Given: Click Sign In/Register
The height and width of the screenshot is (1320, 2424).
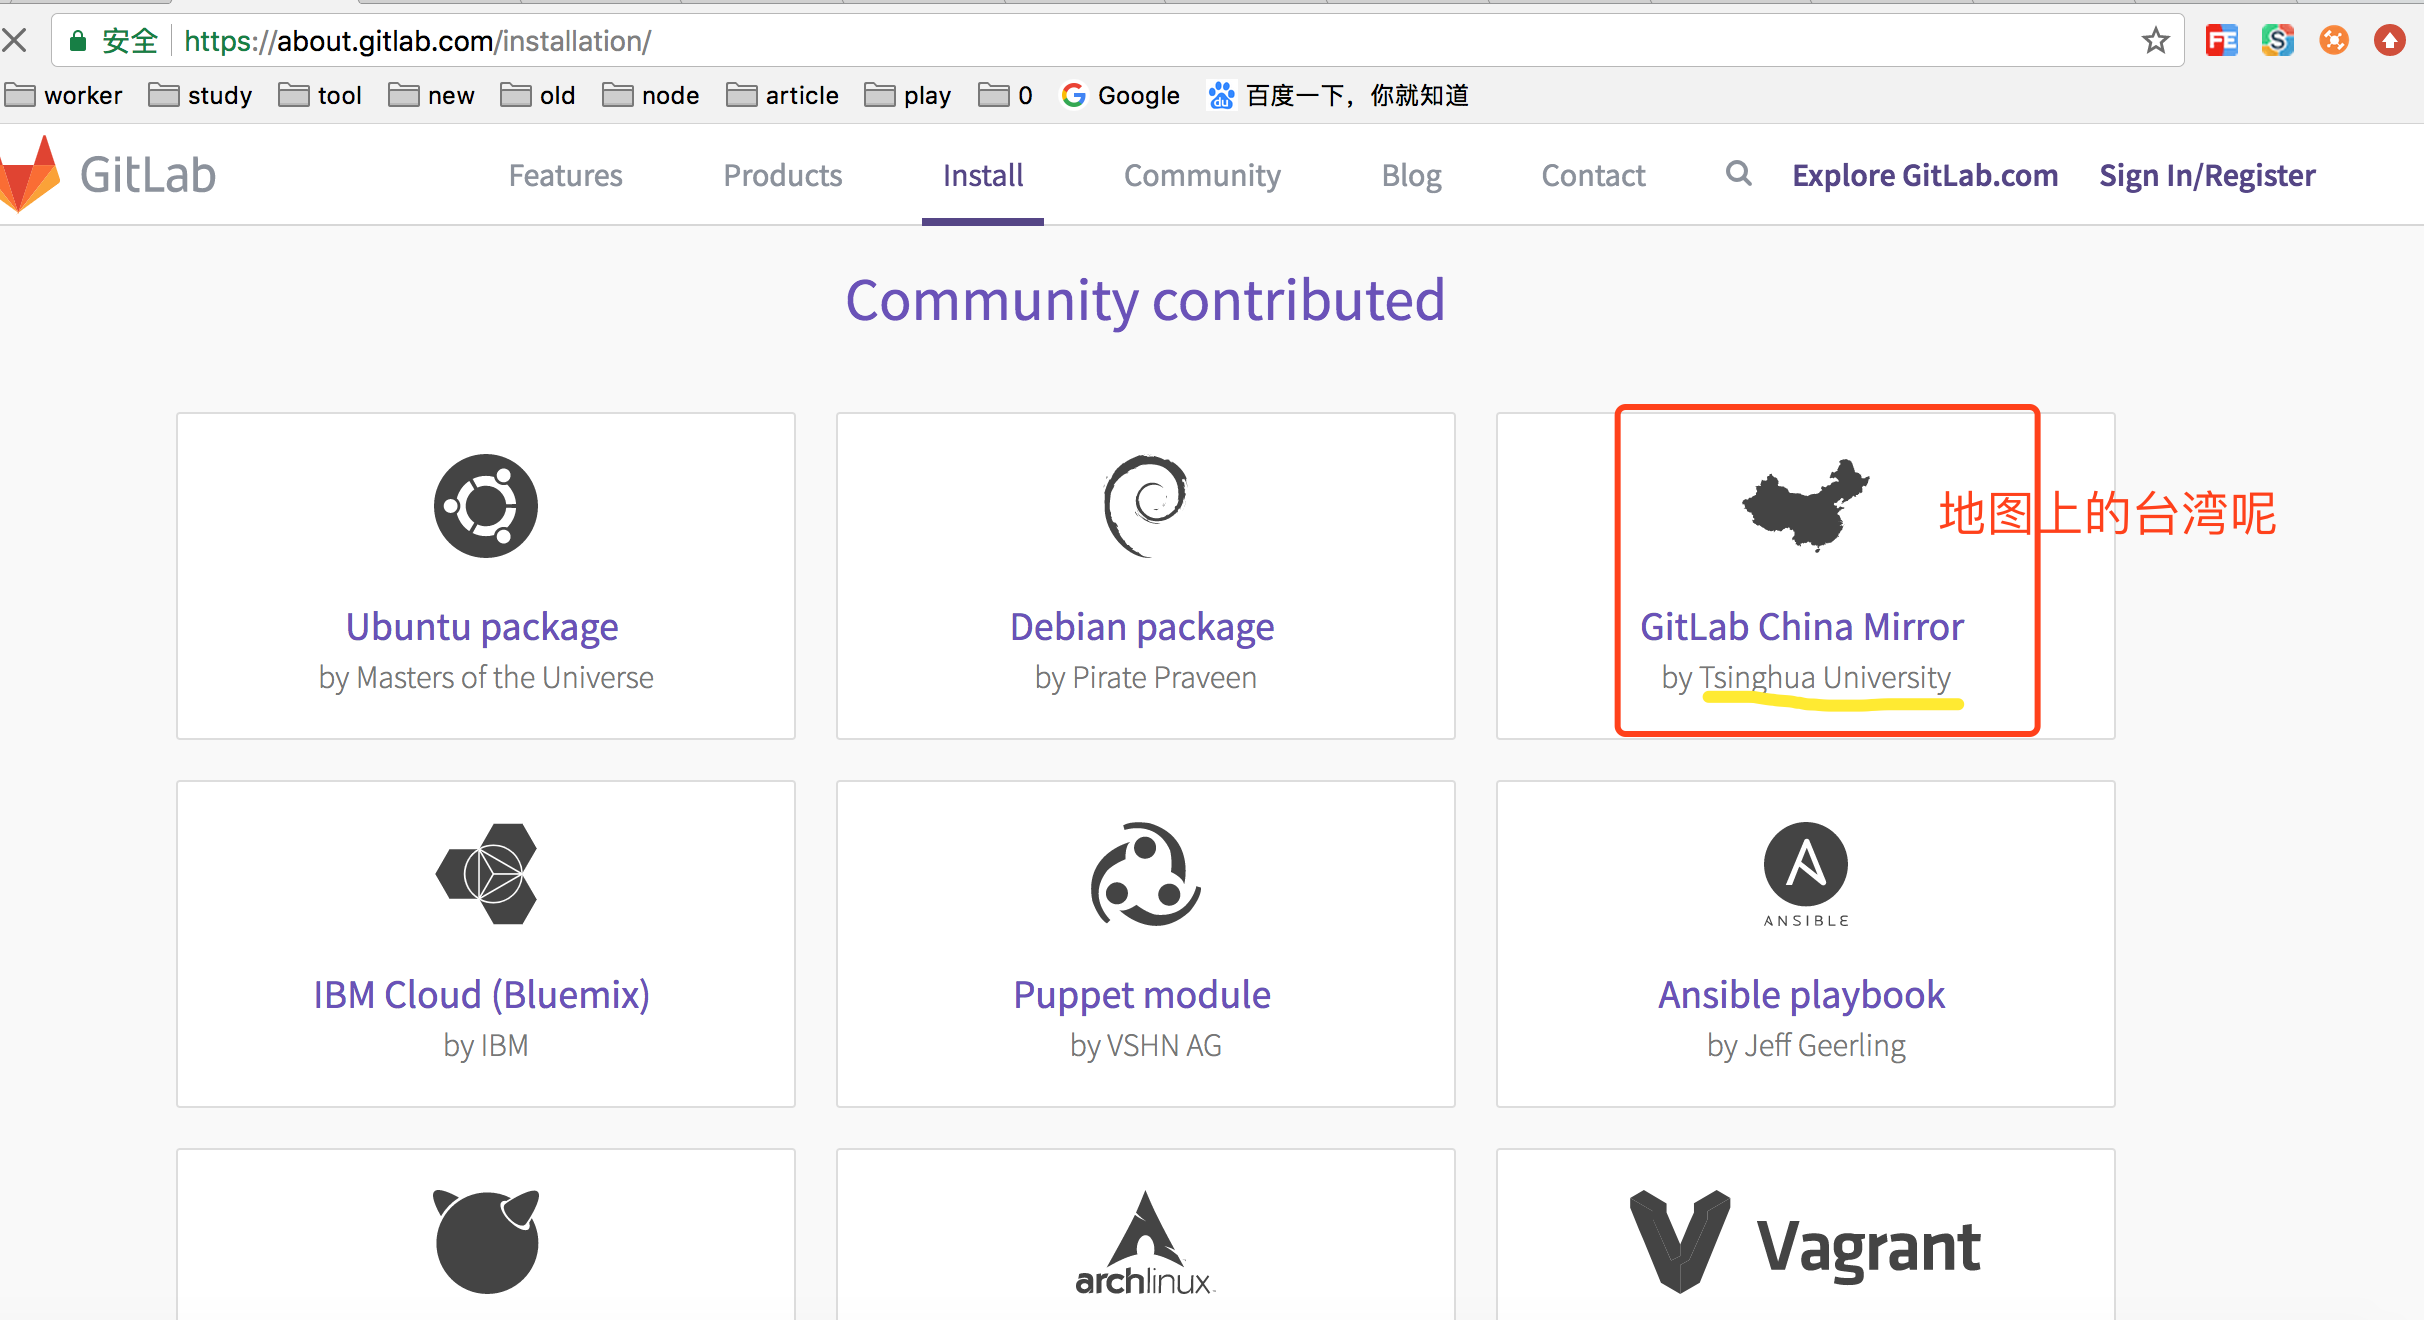Looking at the screenshot, I should click(x=2207, y=175).
